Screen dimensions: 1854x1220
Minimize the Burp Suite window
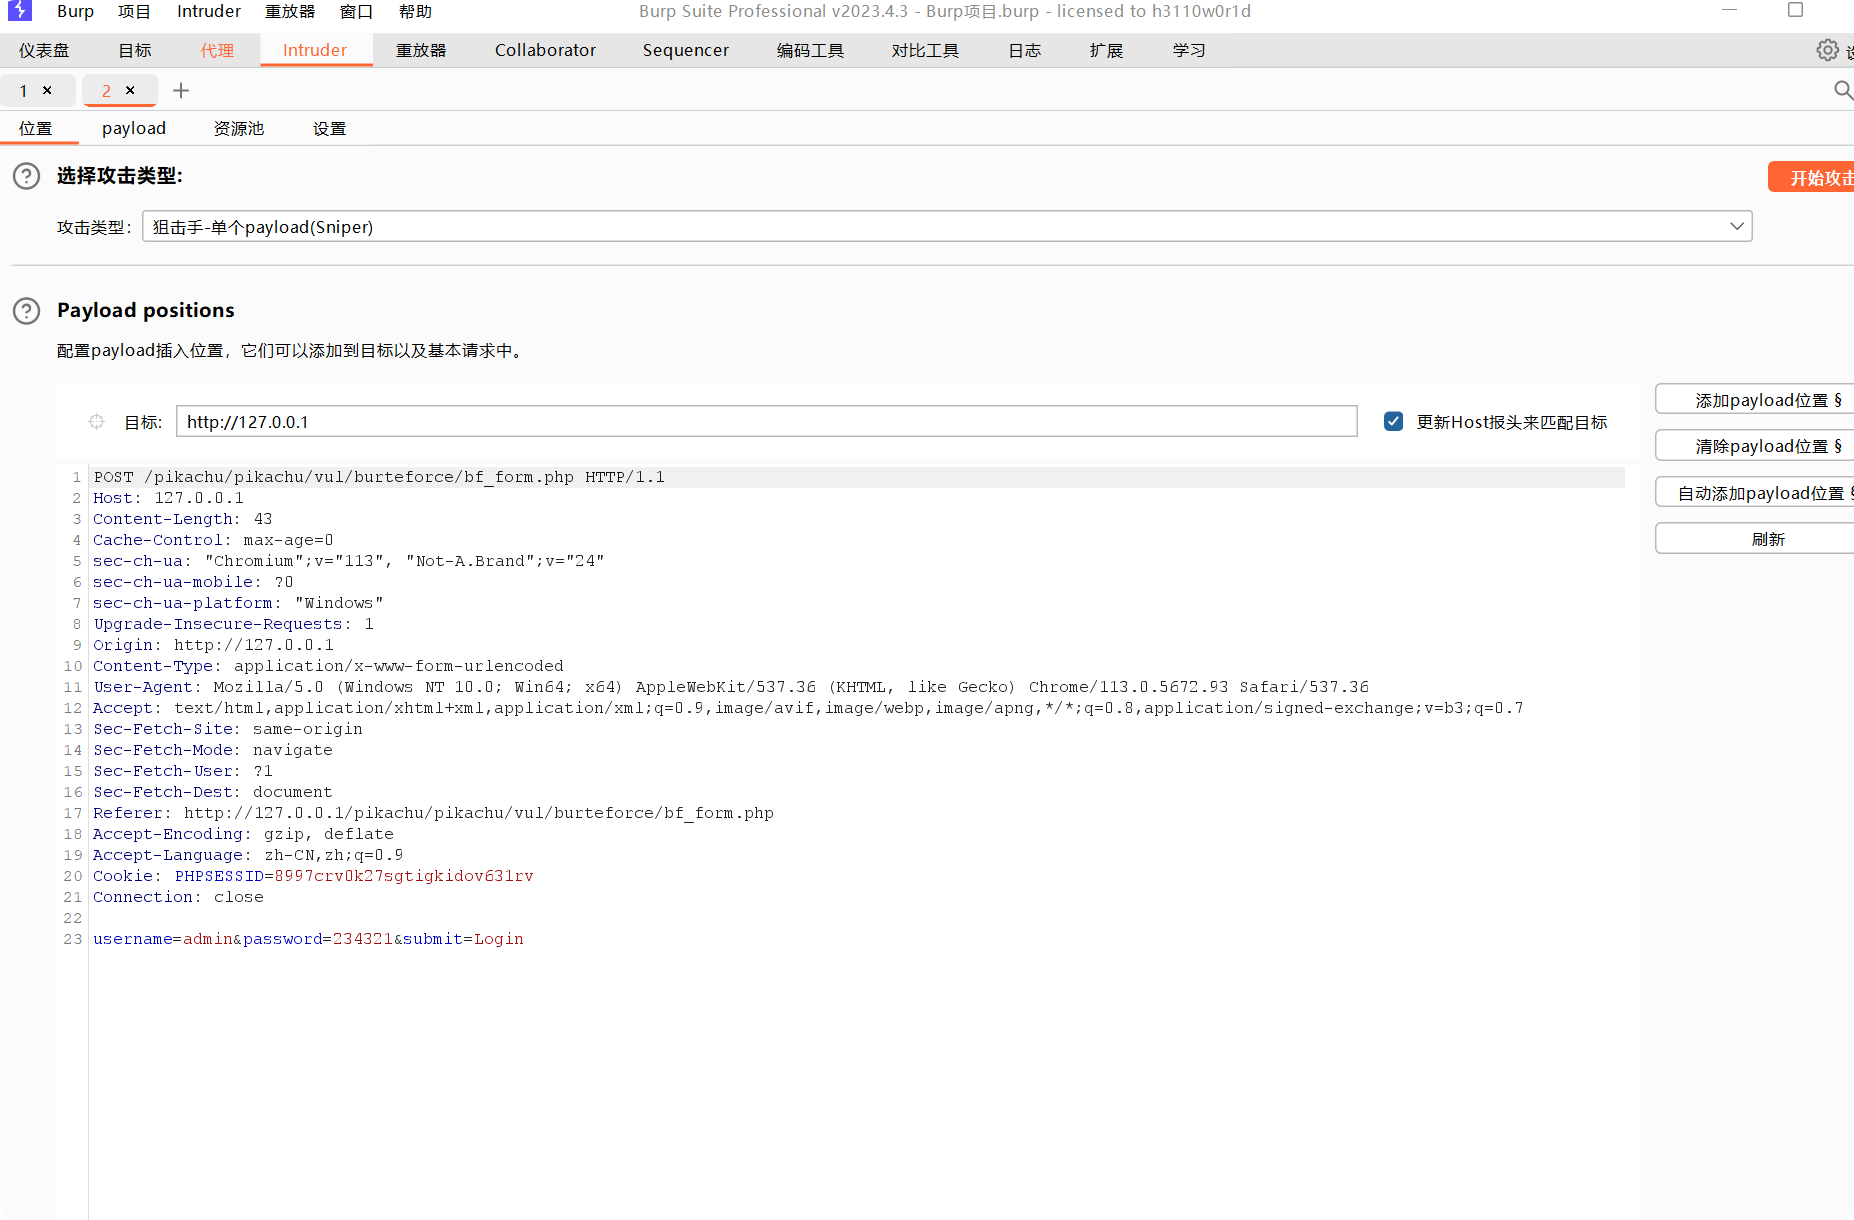click(1730, 10)
